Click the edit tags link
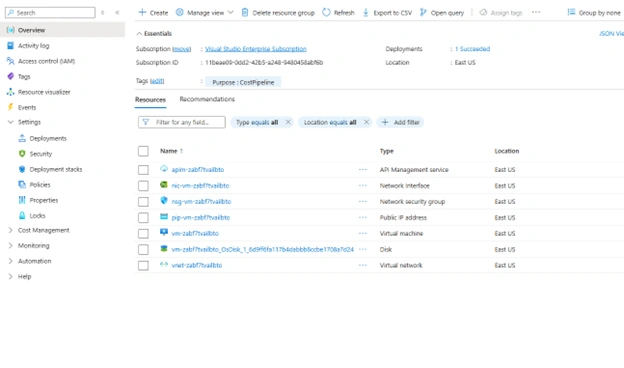 [157, 81]
